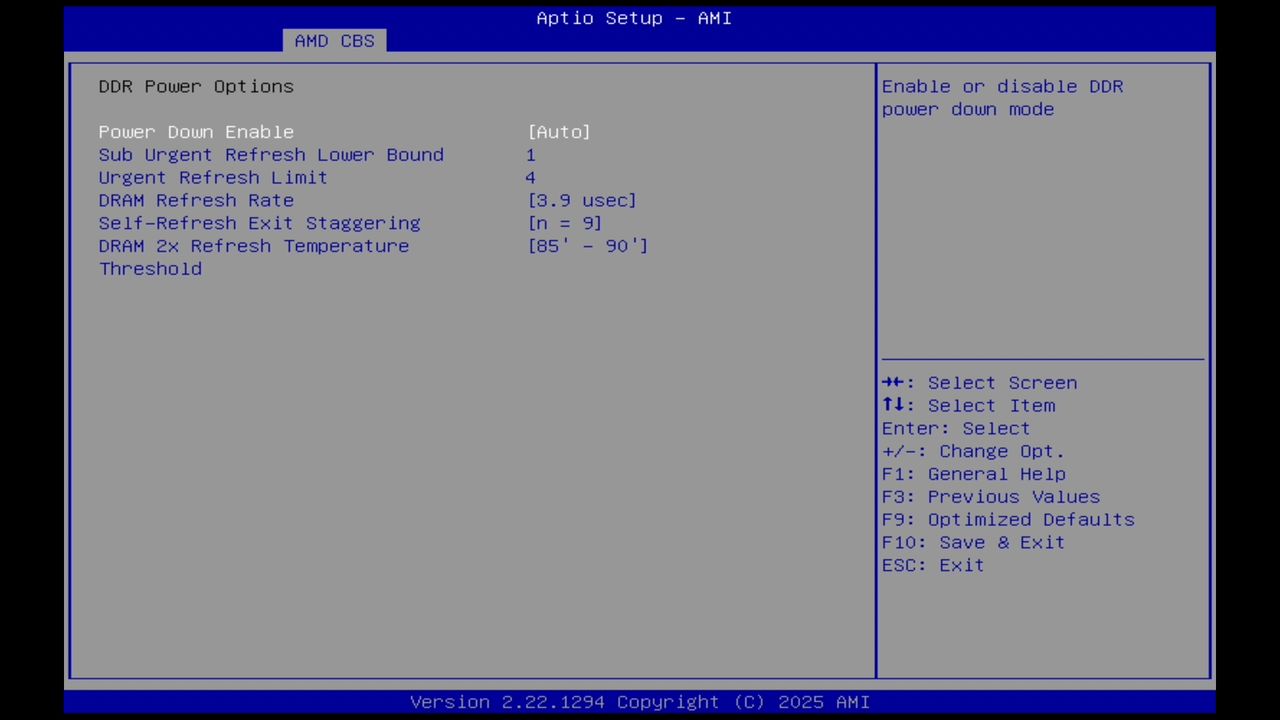Click the version text at the bottom
The height and width of the screenshot is (720, 1280).
pyautogui.click(x=640, y=701)
